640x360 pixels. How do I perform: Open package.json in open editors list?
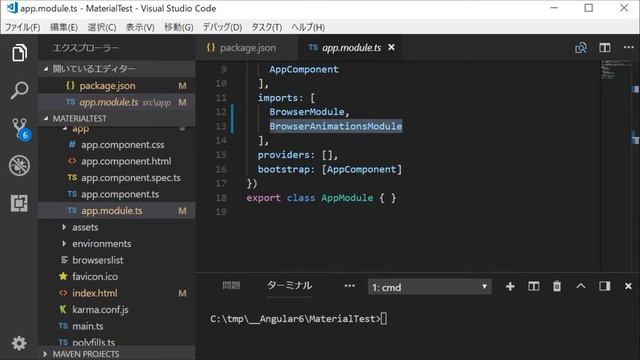pyautogui.click(x=117, y=86)
